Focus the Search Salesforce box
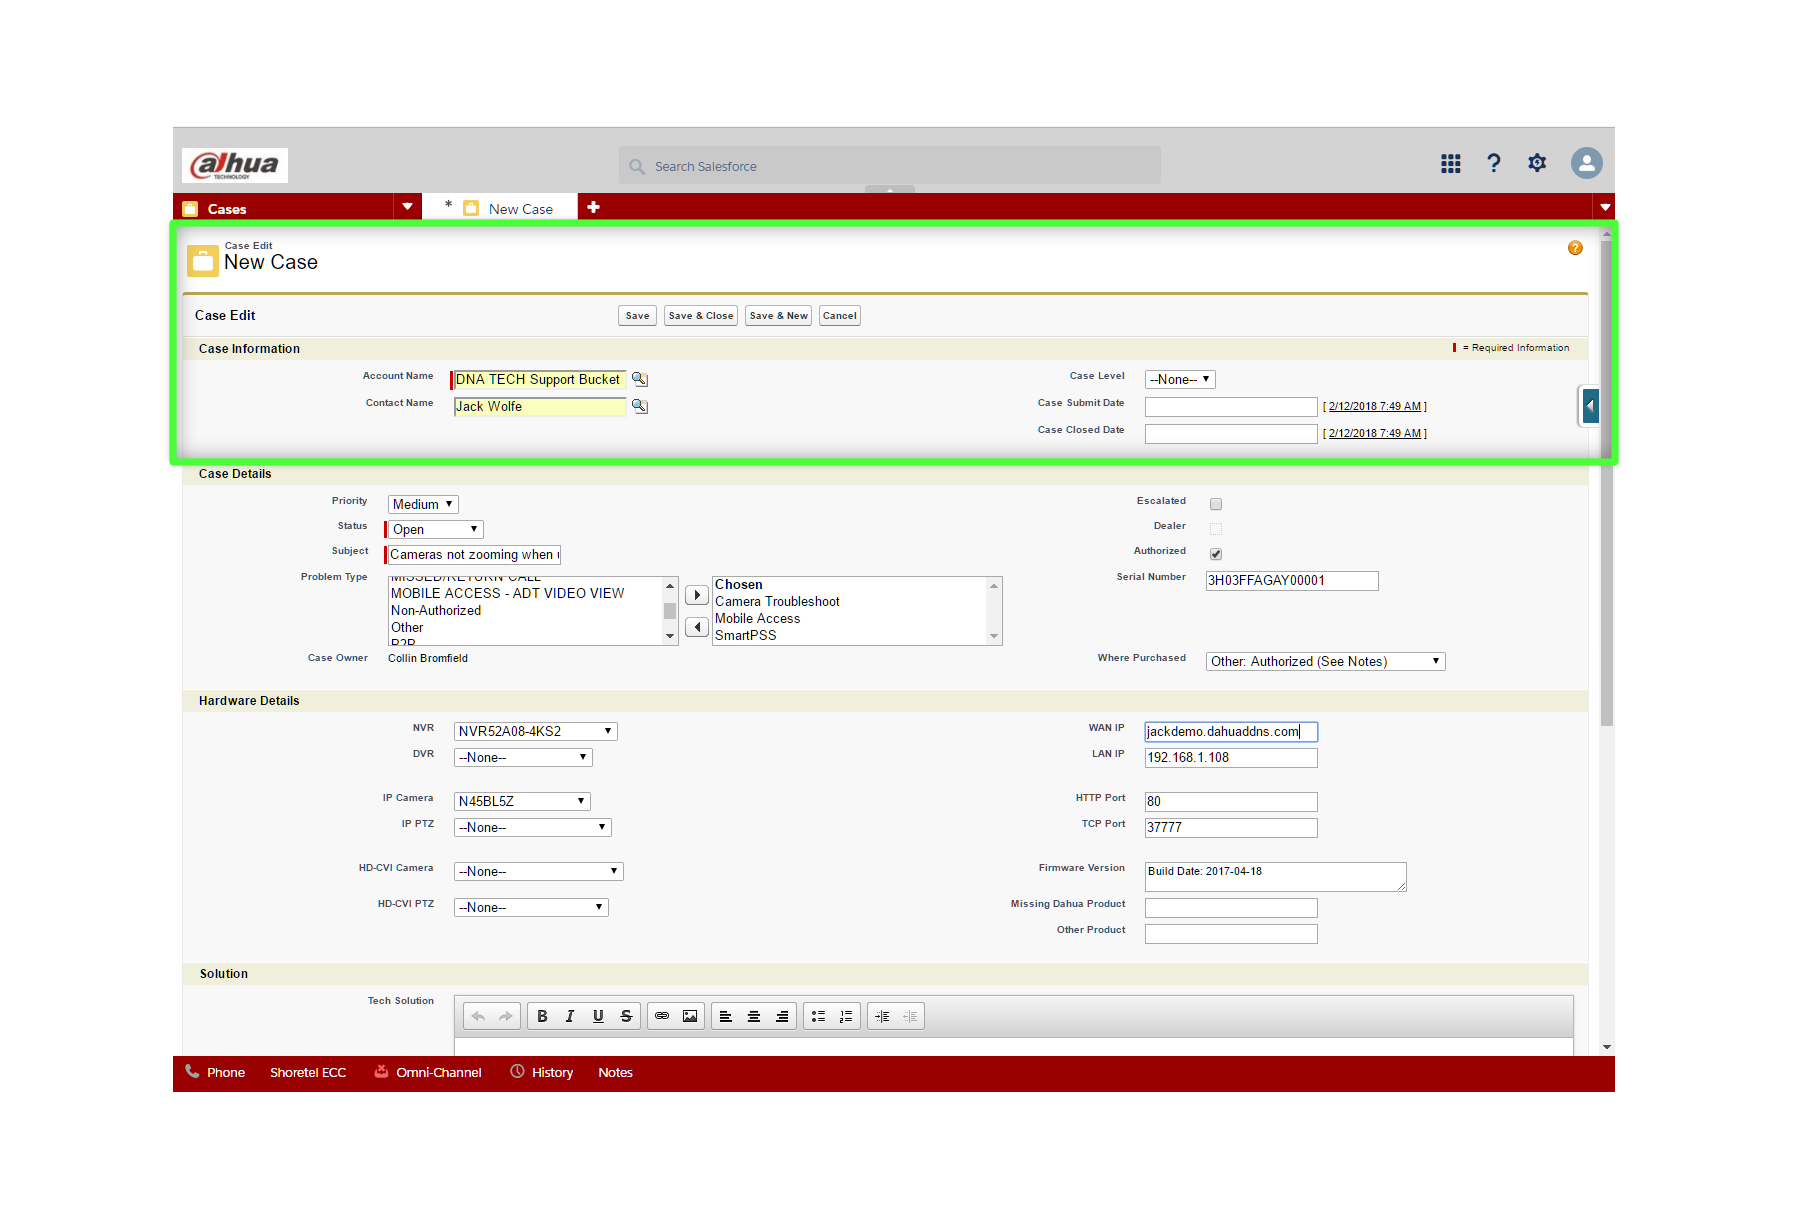Screen dimensions: 1800x1205 click(x=890, y=166)
